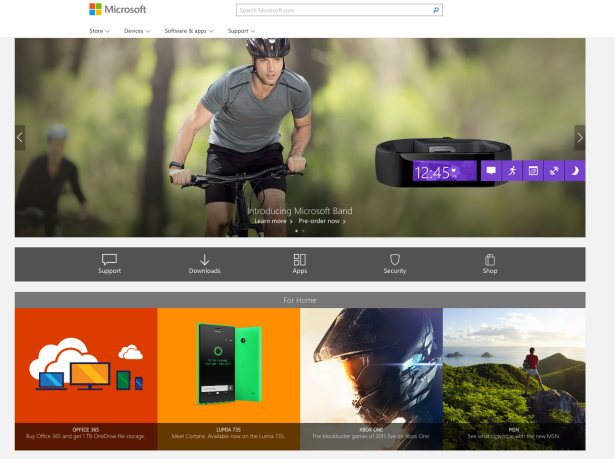Expand the Devices dropdown menu
Image resolution: width=615 pixels, height=459 pixels.
coord(137,31)
